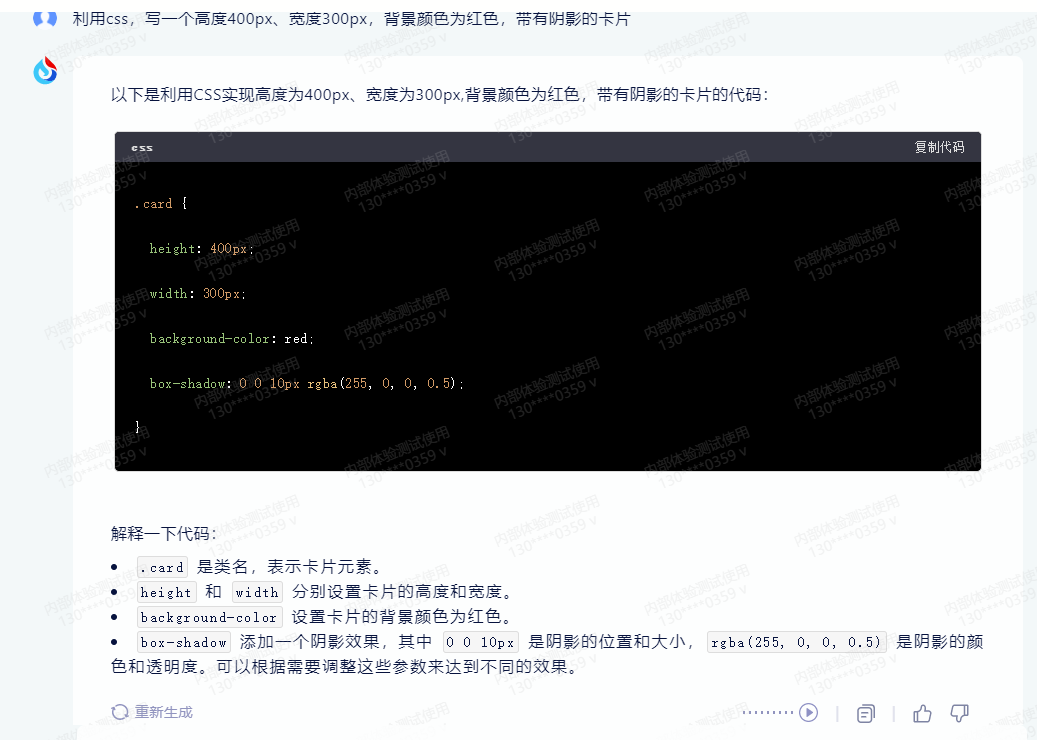
Task: Click the inline box-shadow code tag
Action: pyautogui.click(x=184, y=642)
